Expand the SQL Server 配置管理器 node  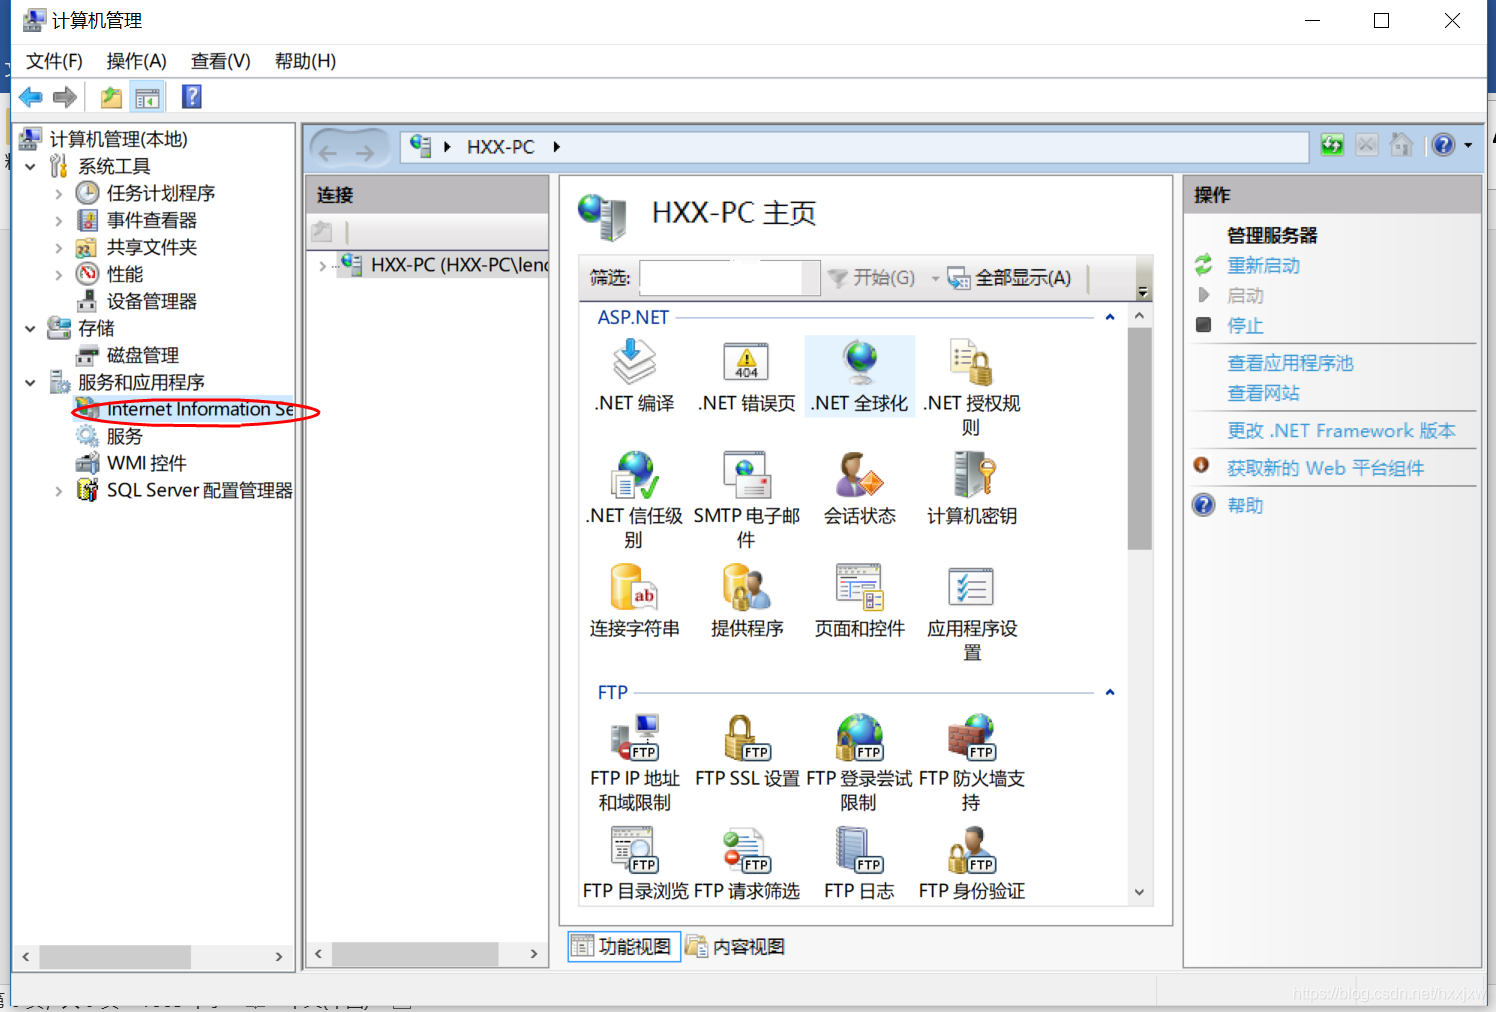click(x=58, y=491)
